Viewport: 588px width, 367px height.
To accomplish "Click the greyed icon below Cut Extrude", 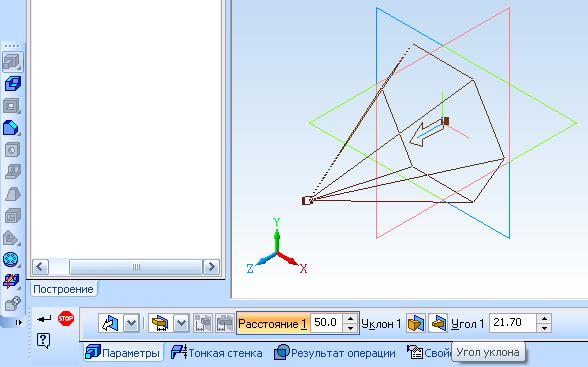I will coord(12,106).
